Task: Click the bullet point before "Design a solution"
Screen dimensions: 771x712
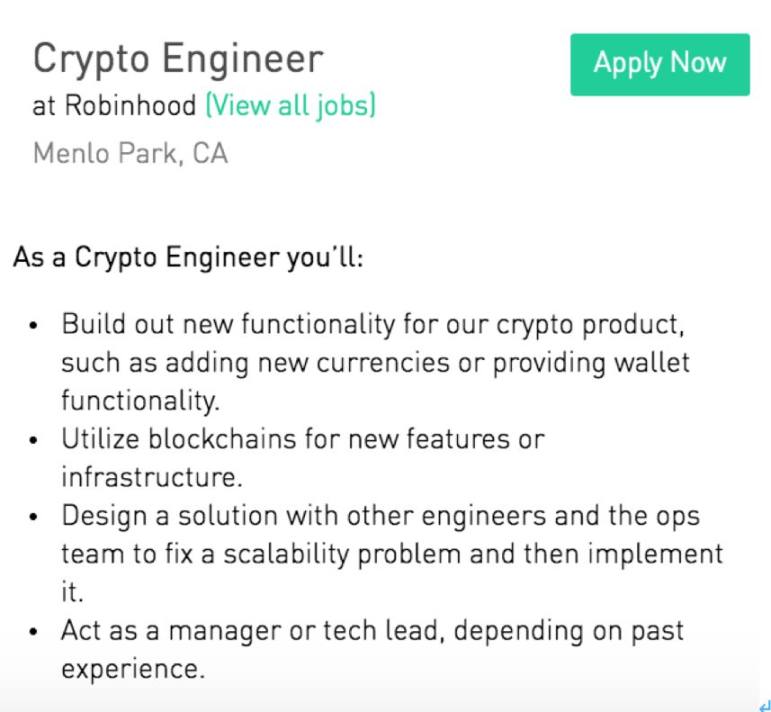Action: (x=36, y=517)
